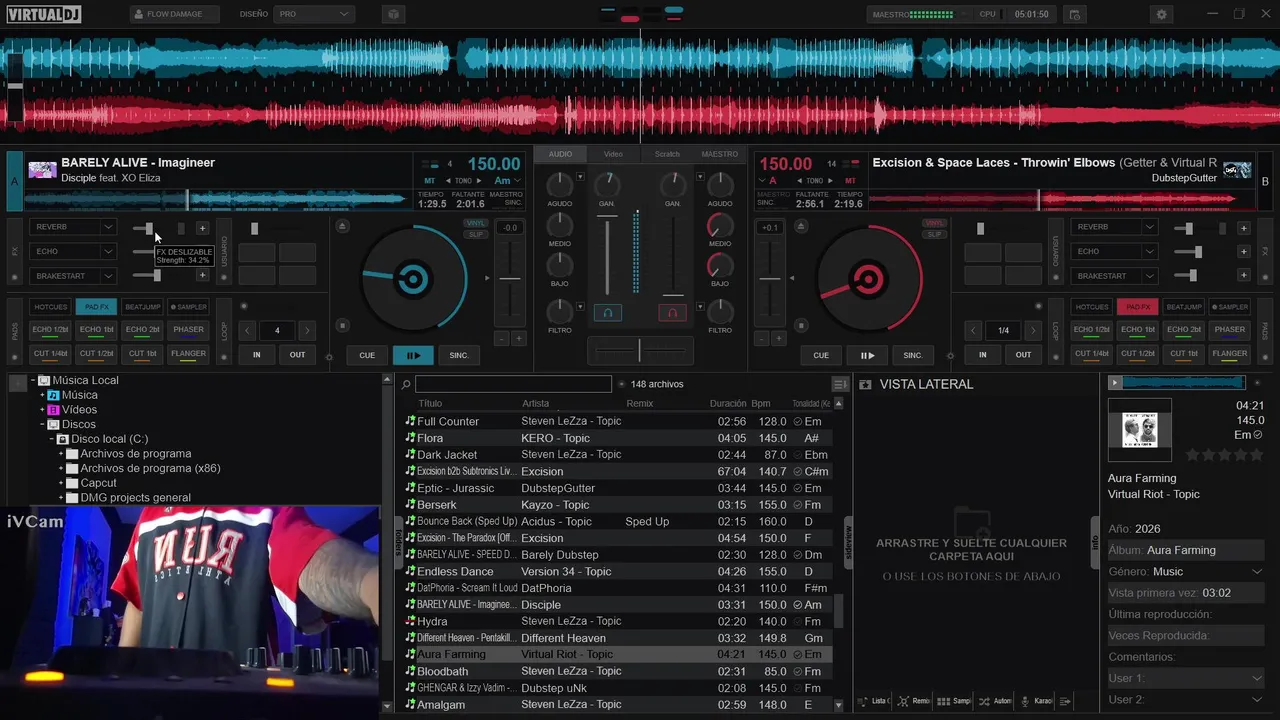This screenshot has width=1280, height=720.
Task: Click the crossfader slider
Action: 639,350
